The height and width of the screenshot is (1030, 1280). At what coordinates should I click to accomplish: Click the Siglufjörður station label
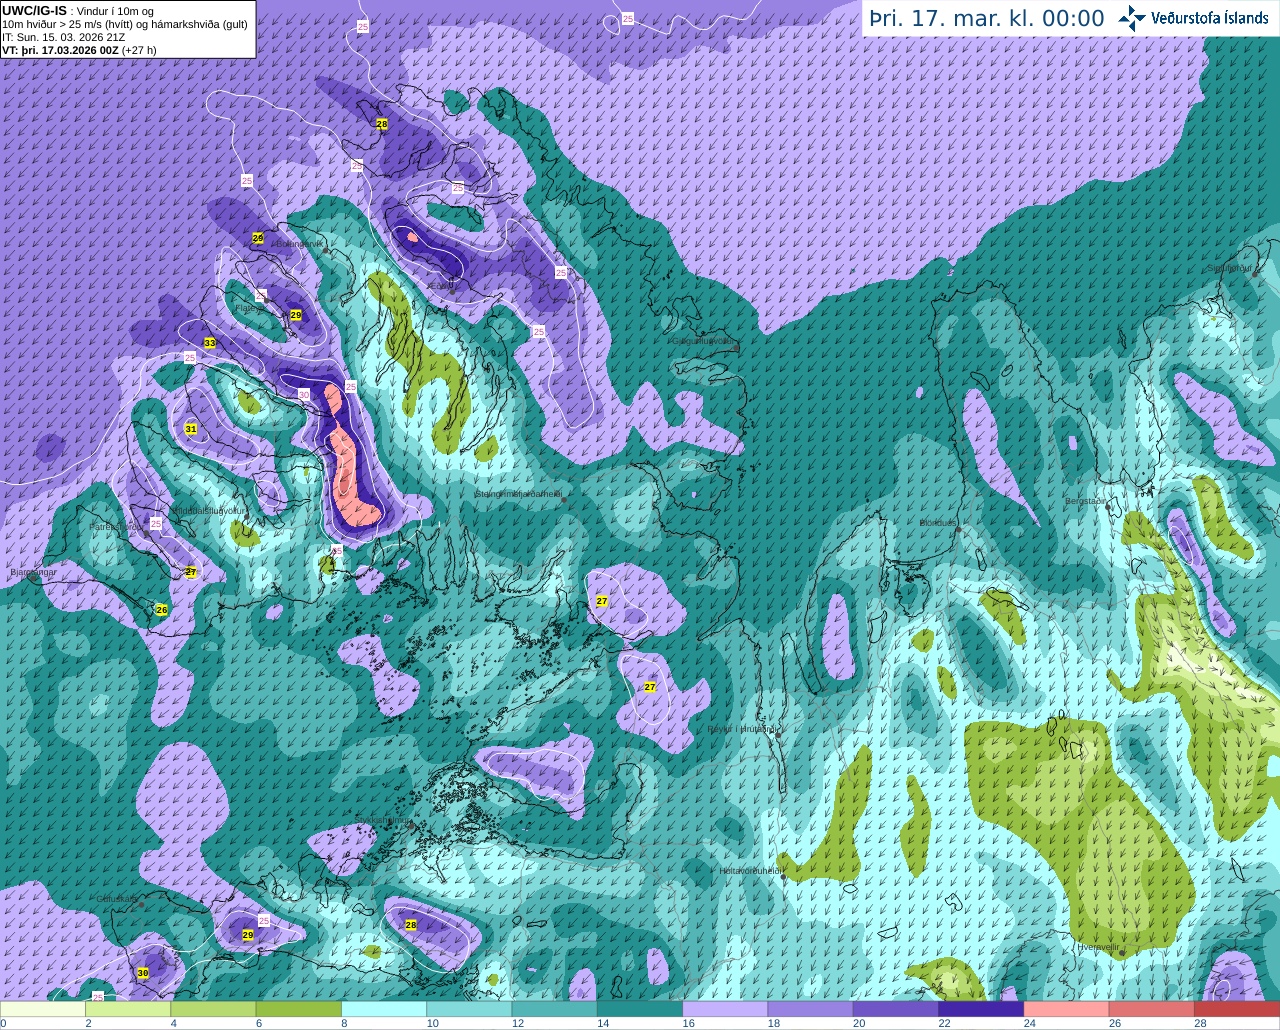coord(1232,268)
